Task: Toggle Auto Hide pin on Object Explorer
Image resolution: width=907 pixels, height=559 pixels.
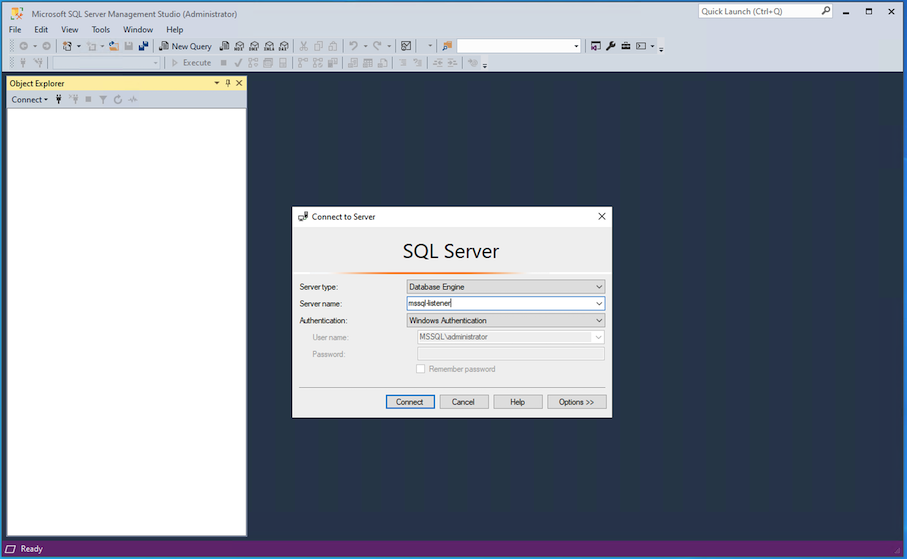Action: point(228,83)
